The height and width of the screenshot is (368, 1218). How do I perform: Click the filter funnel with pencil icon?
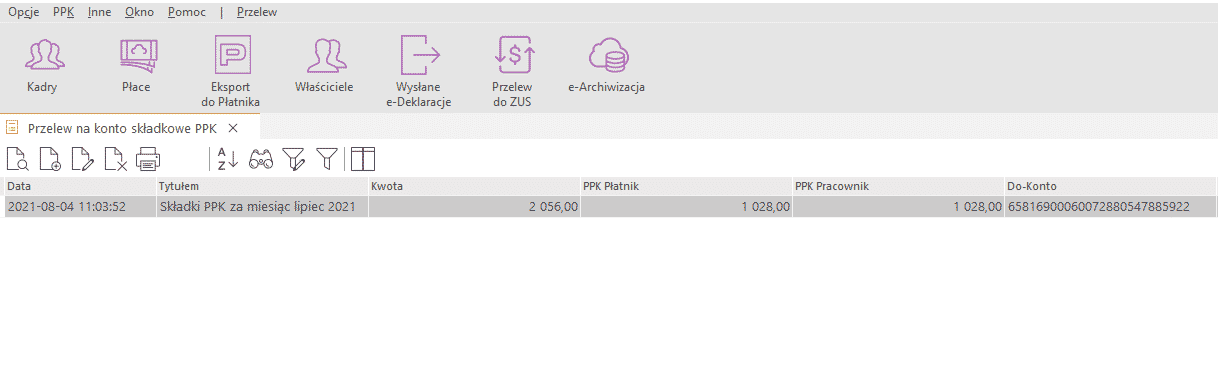click(x=293, y=158)
